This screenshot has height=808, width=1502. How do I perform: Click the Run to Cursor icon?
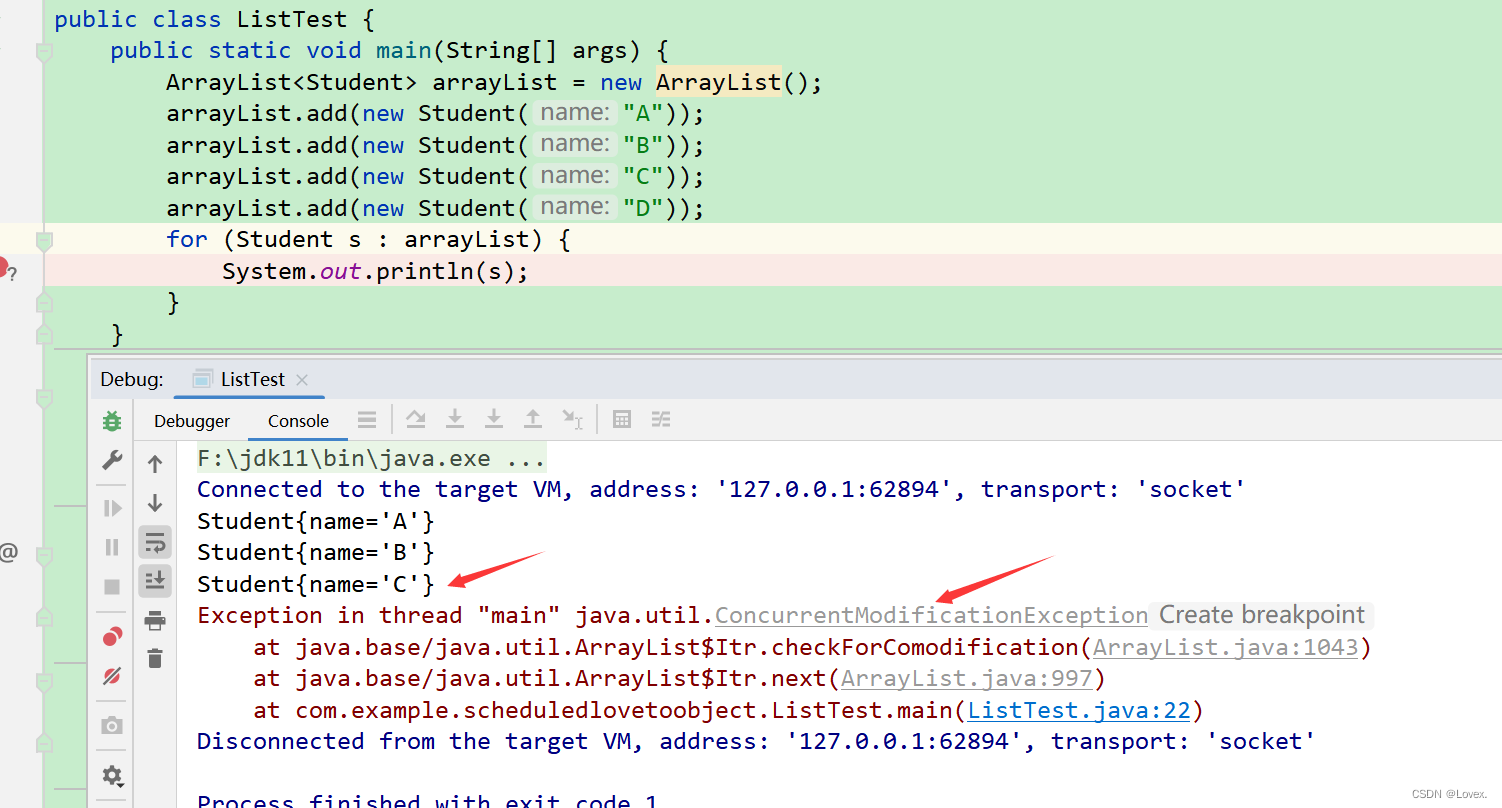[x=572, y=420]
